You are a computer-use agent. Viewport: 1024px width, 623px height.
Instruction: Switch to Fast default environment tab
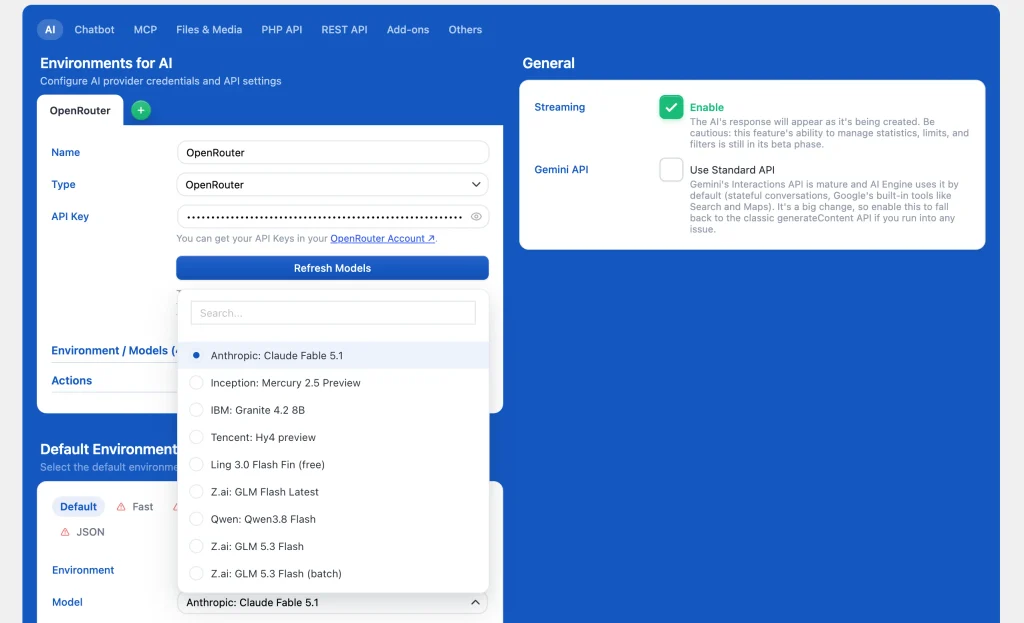pos(135,507)
